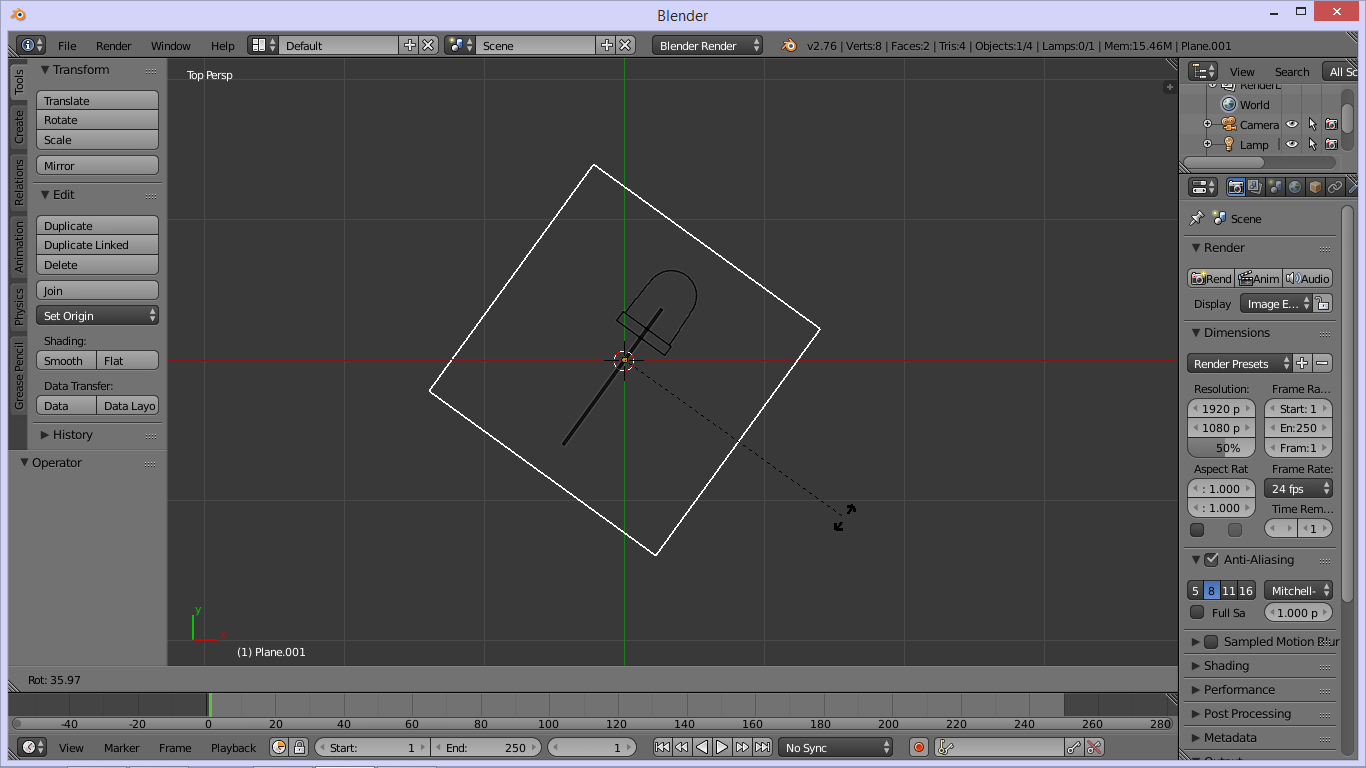Viewport: 1366px width, 768px height.
Task: Select anti-aliasing samples 16
Action: click(1246, 591)
